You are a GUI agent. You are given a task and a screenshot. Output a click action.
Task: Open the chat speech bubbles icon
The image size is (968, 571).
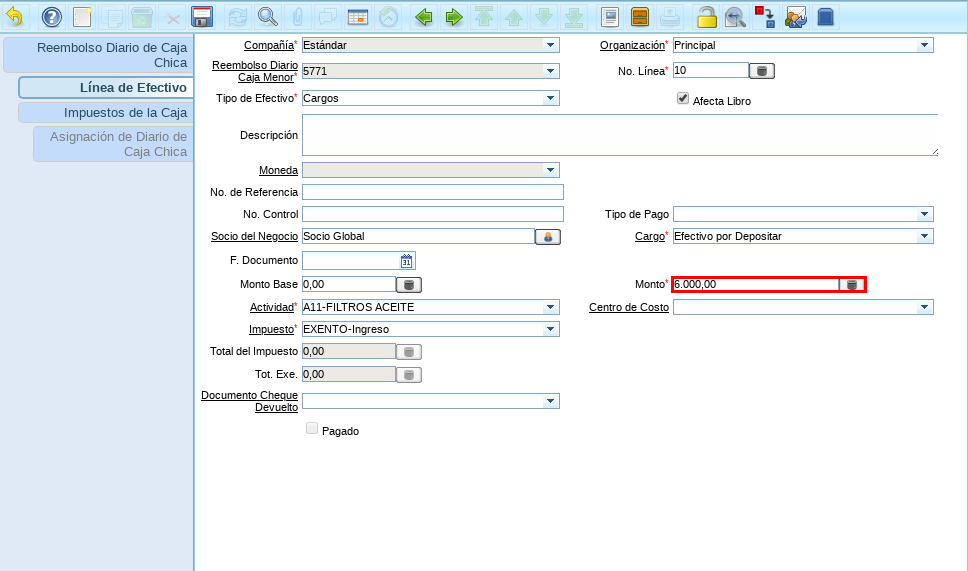tap(328, 17)
